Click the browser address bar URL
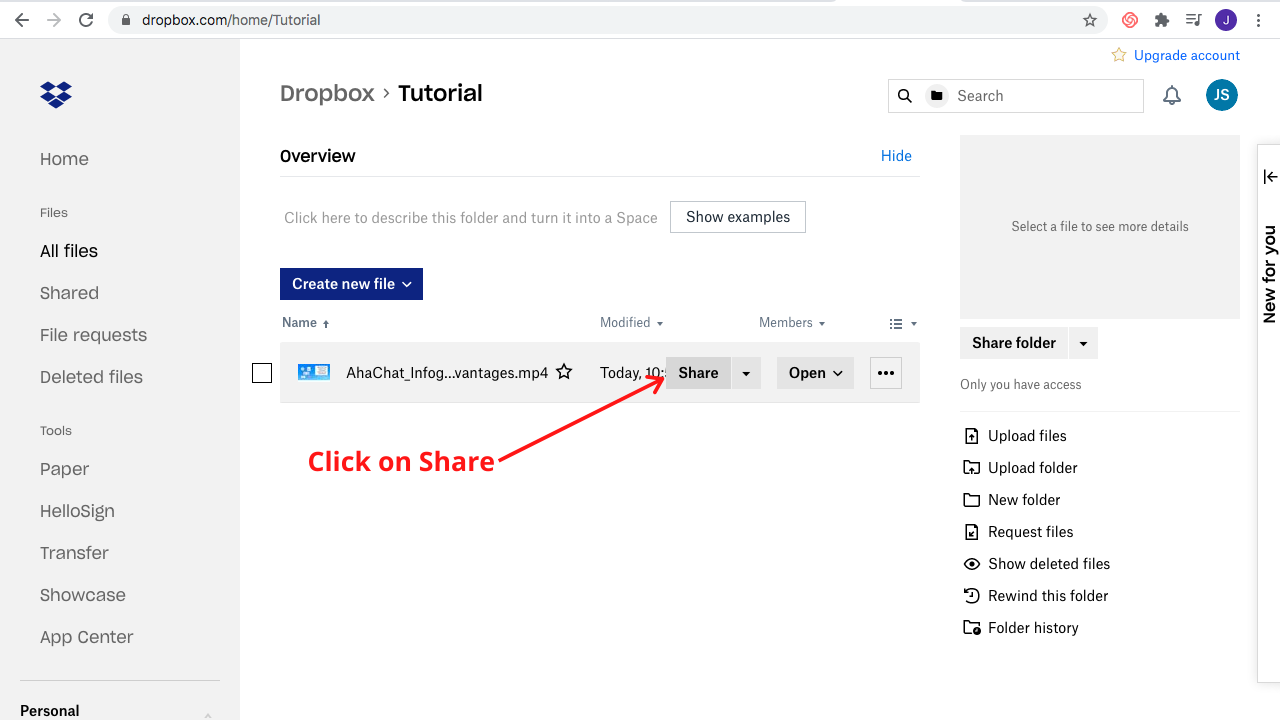Image resolution: width=1280 pixels, height=720 pixels. (231, 20)
